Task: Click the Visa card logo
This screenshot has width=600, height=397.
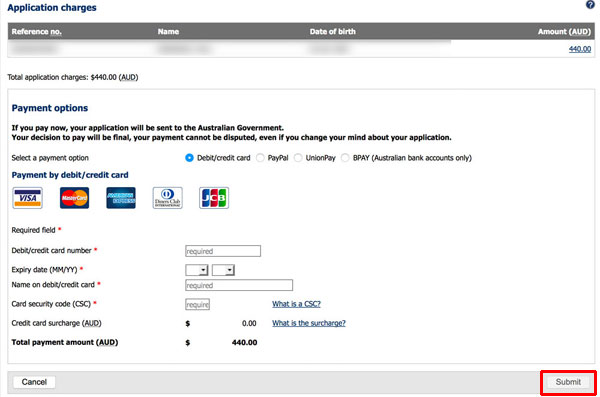Action: pyautogui.click(x=28, y=198)
